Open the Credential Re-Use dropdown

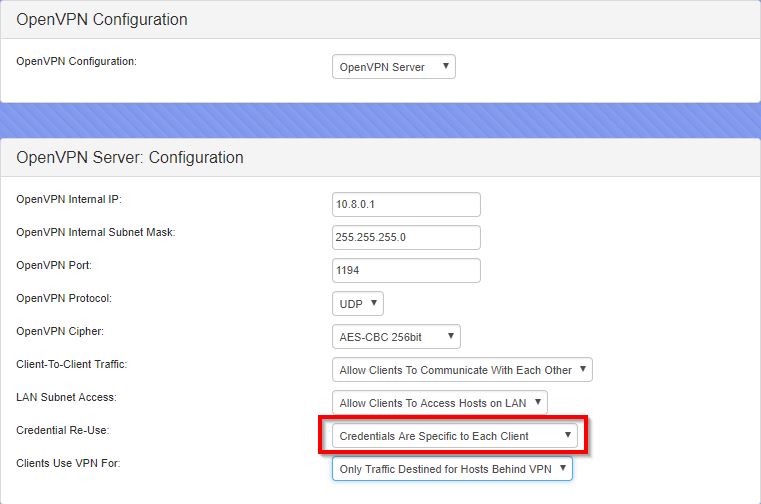tap(455, 436)
